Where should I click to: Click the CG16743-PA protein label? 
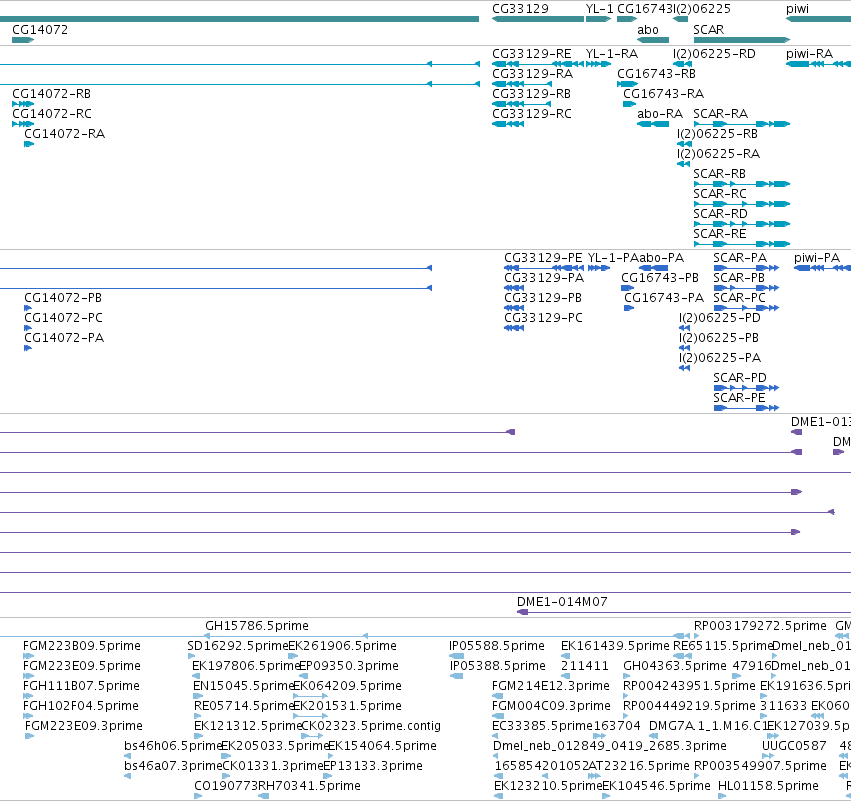(664, 298)
